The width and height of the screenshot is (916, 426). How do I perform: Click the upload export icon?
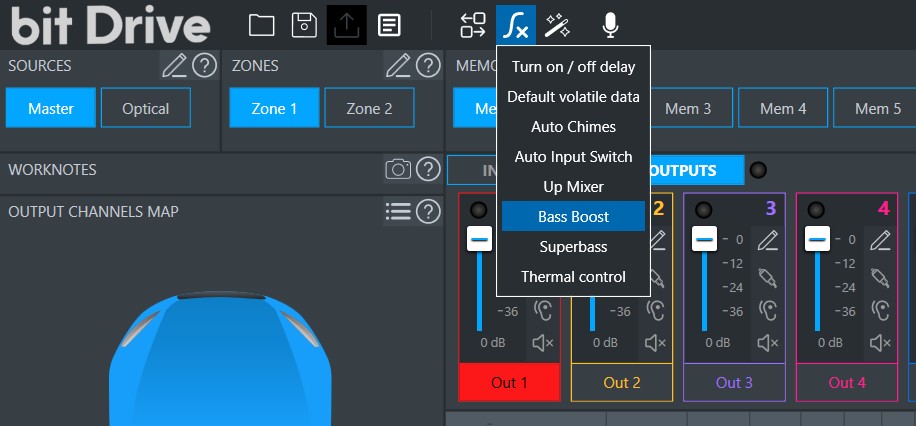[x=347, y=25]
